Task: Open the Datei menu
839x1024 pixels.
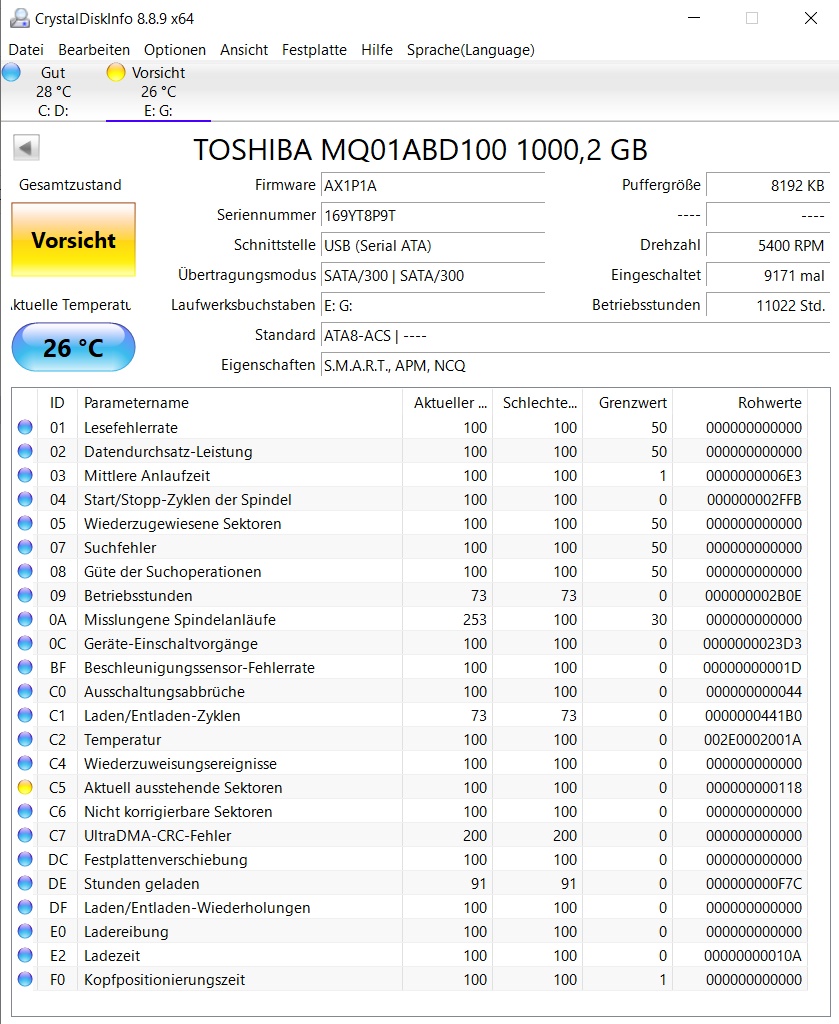Action: 26,50
